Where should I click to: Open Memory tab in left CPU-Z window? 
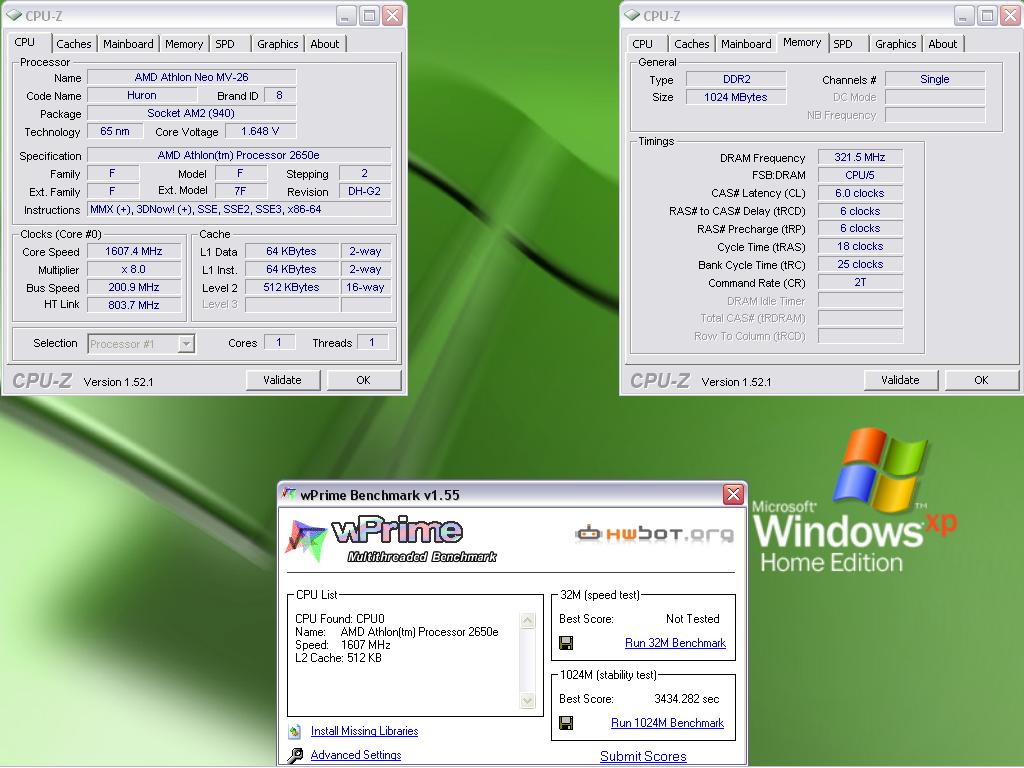tap(184, 44)
